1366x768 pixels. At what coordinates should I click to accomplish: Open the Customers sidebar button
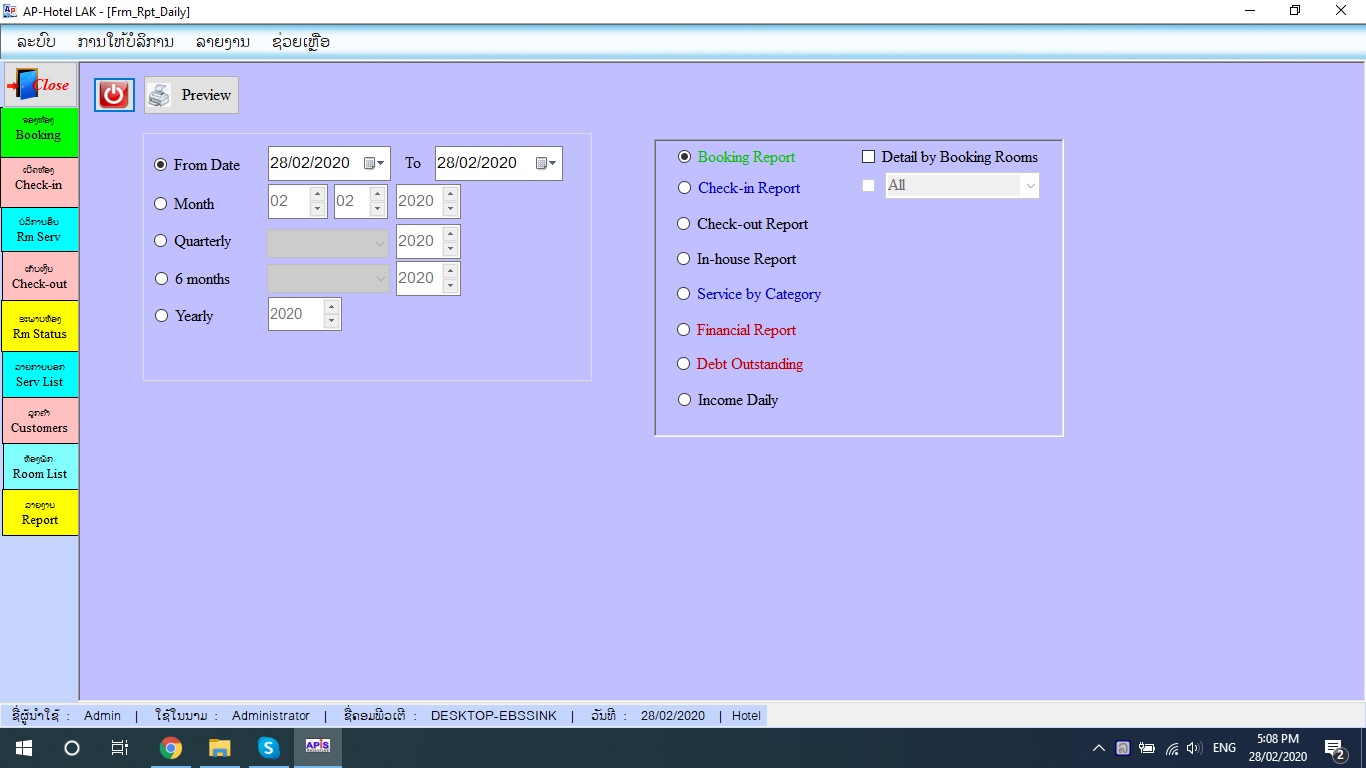[39, 422]
